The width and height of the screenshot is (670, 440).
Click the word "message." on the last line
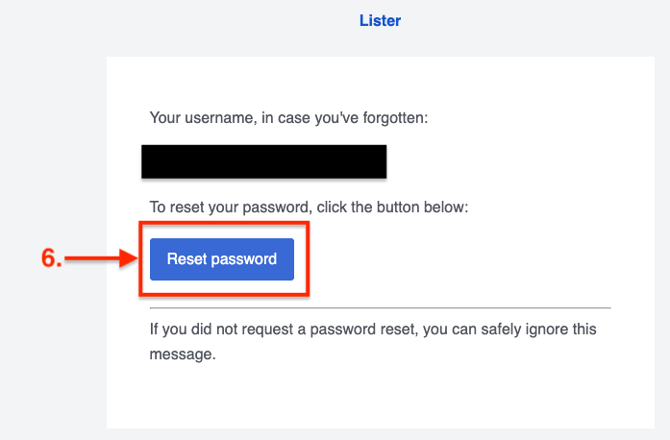click(182, 354)
